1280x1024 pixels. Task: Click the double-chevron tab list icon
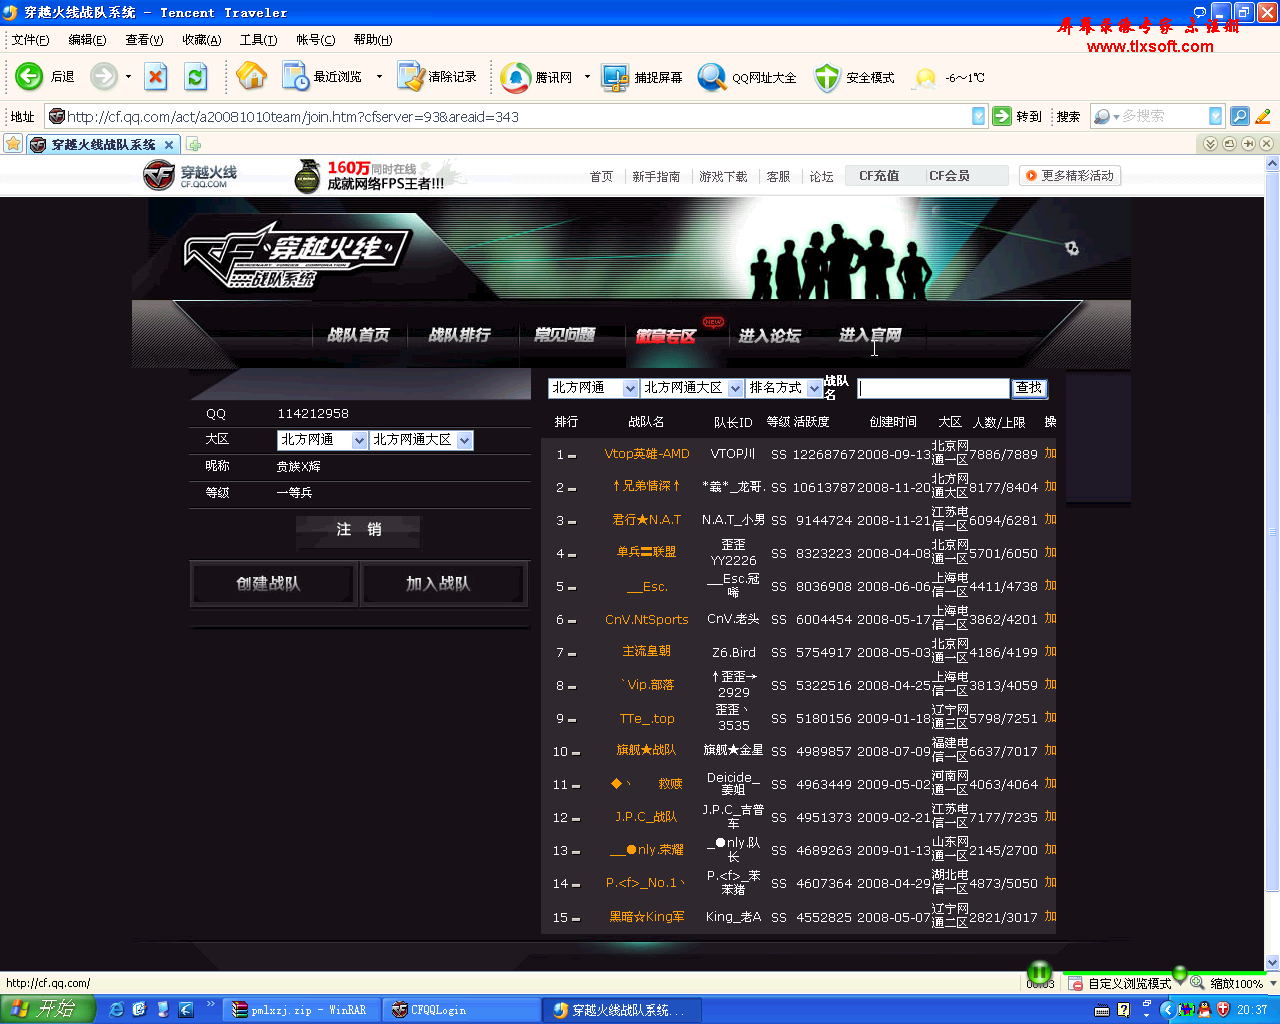point(1210,144)
